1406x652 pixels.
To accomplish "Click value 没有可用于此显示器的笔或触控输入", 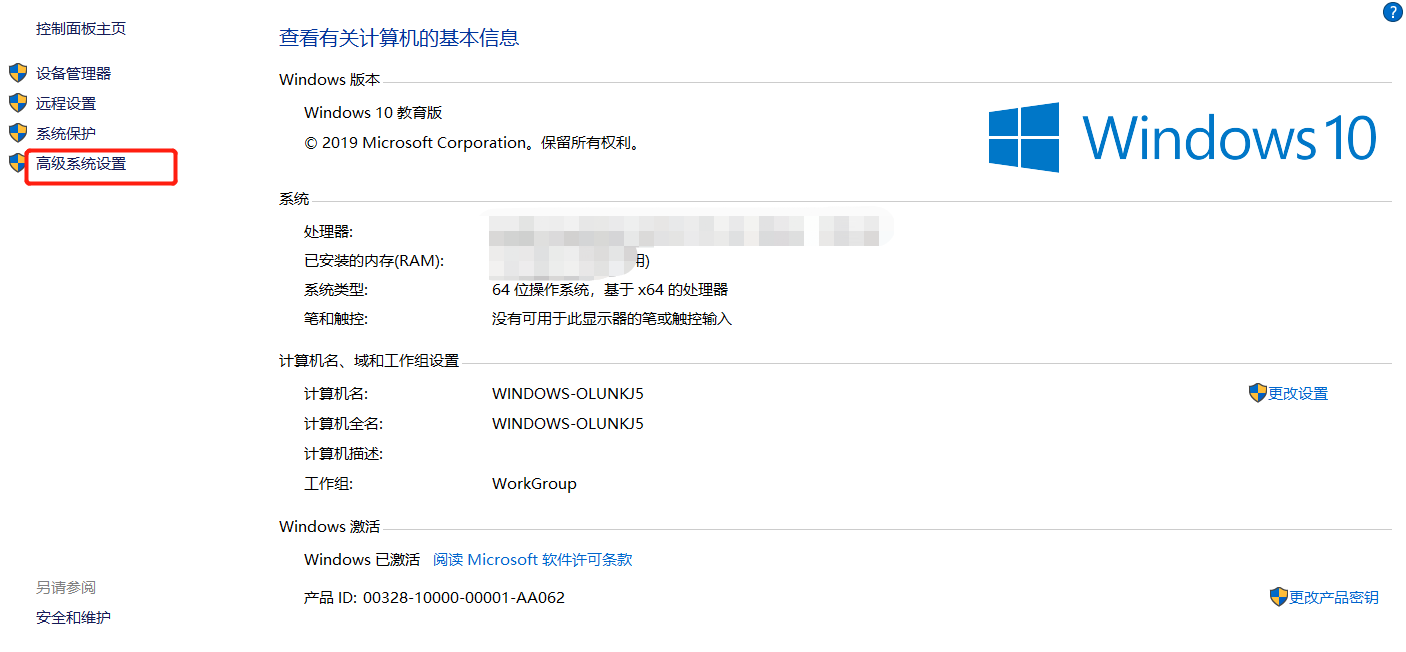I will (612, 319).
